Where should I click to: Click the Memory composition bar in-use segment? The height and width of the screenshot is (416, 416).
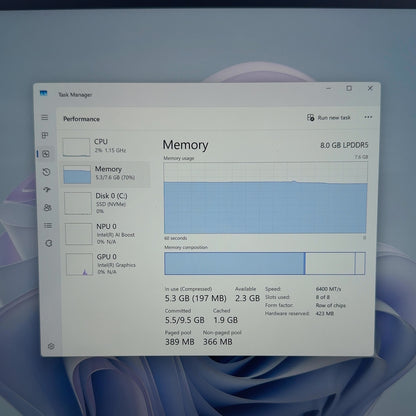234,263
